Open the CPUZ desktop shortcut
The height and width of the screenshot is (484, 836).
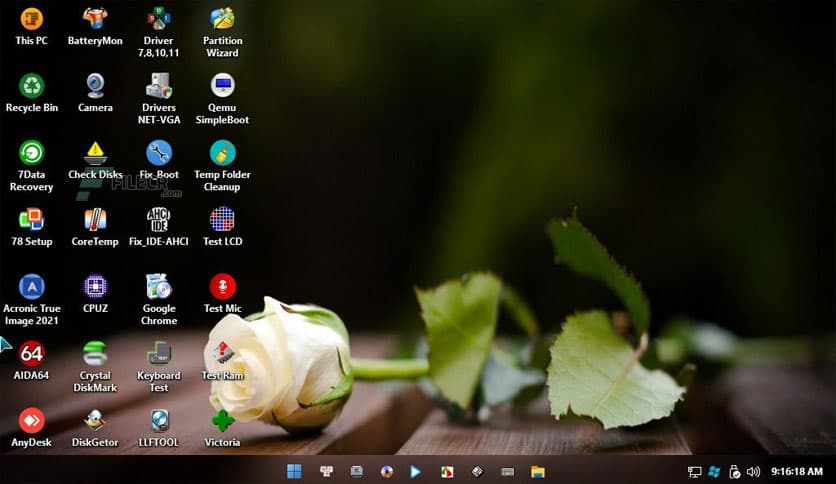[x=95, y=287]
